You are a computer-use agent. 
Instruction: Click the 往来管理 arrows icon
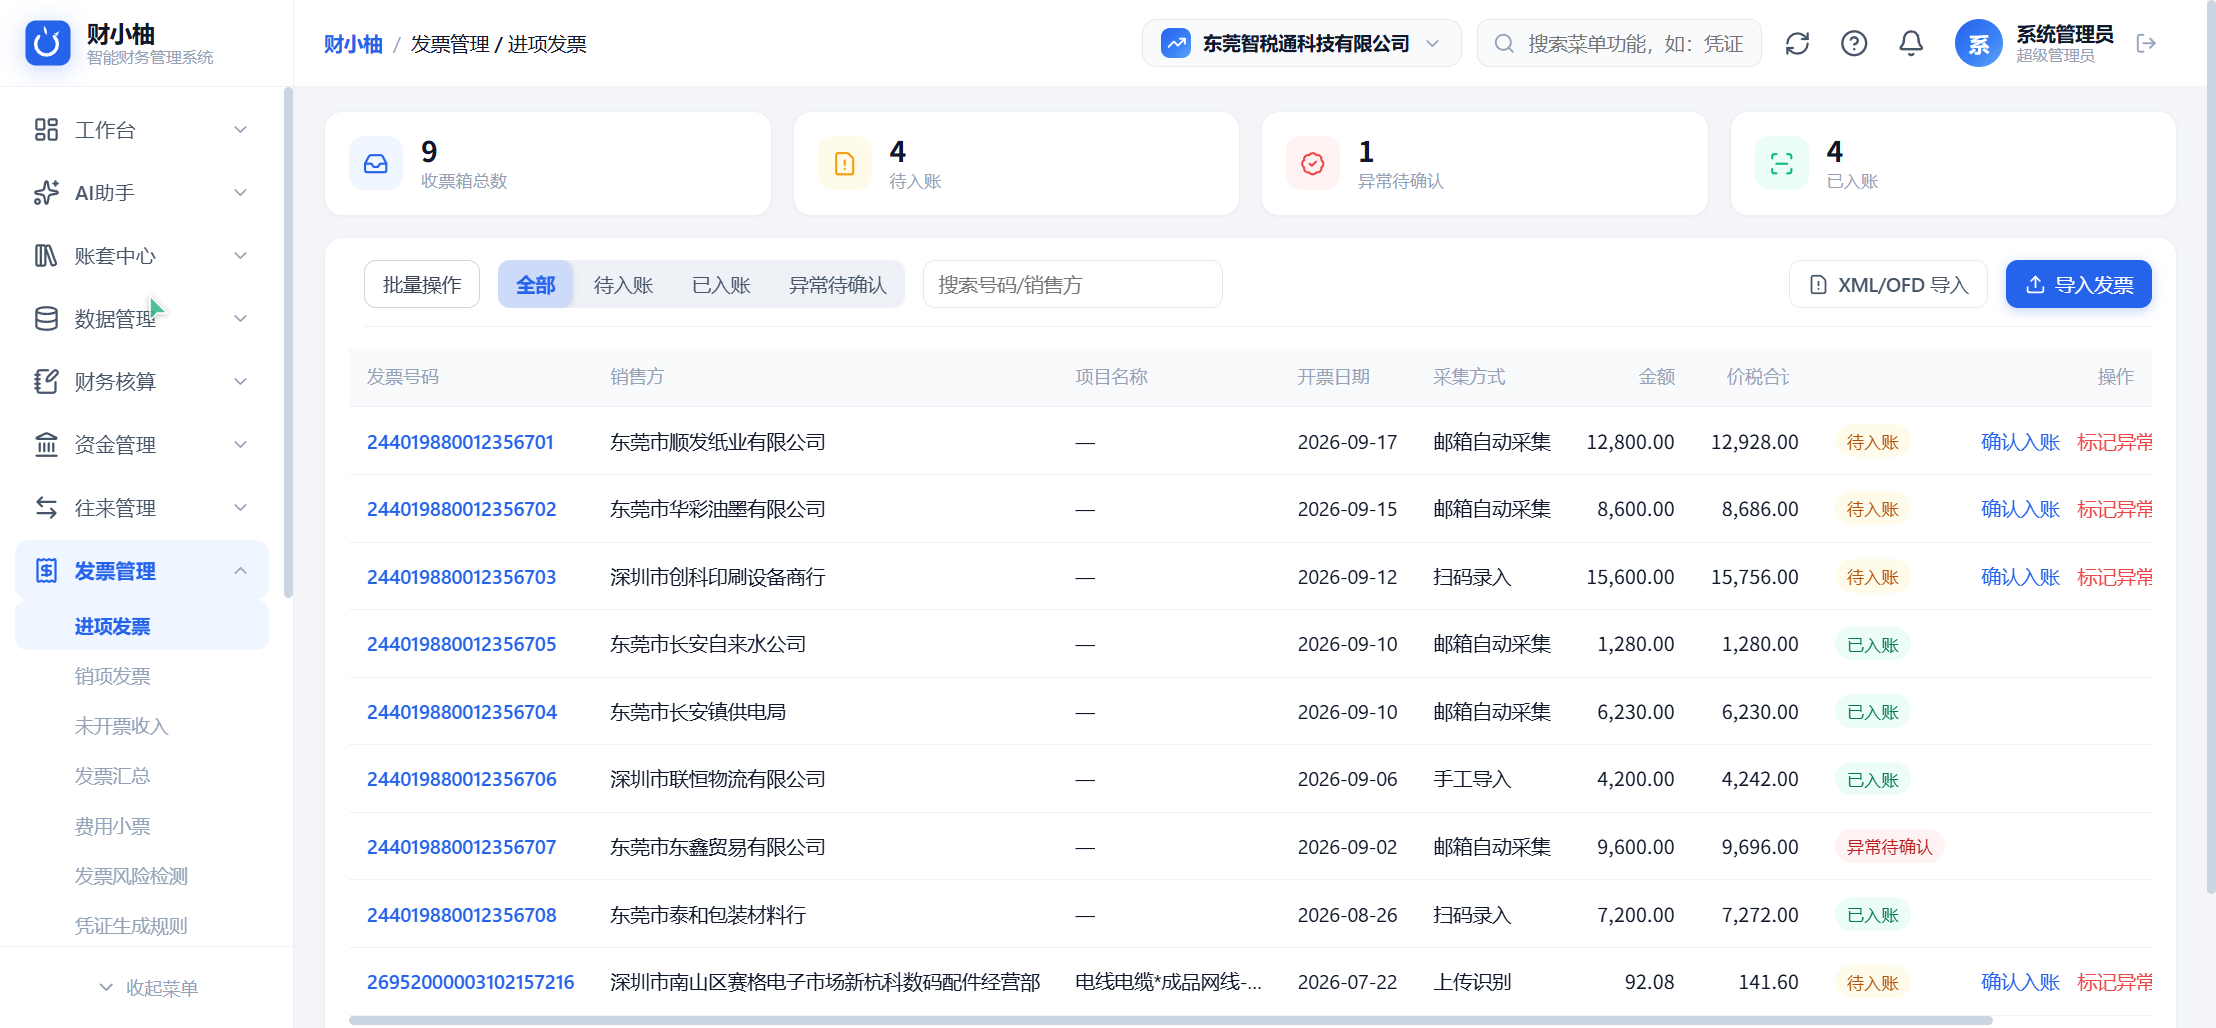46,508
